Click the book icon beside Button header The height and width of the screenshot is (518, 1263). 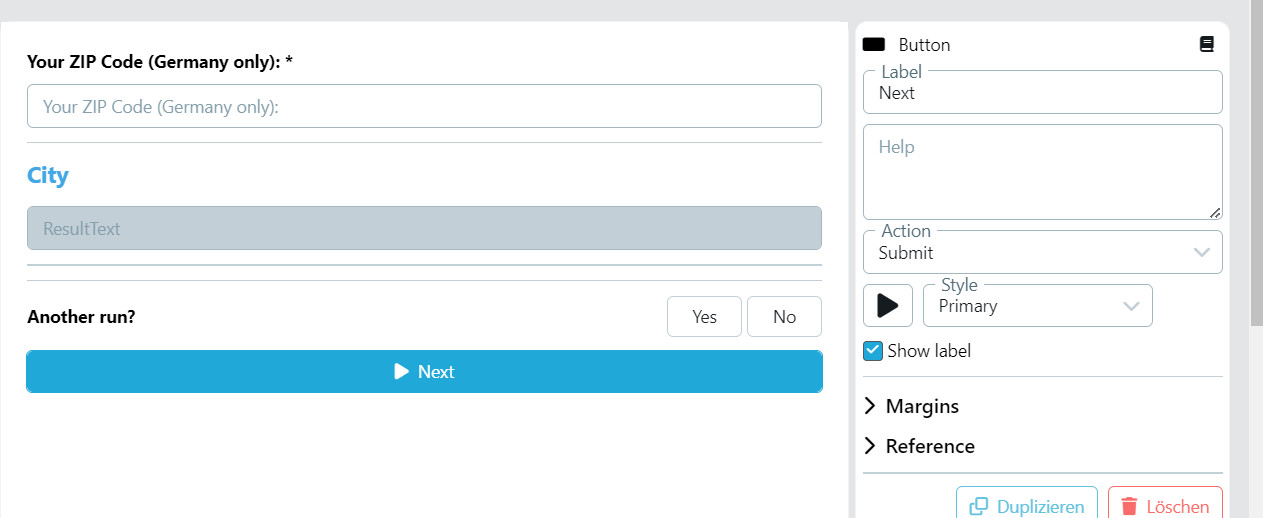(x=1207, y=45)
